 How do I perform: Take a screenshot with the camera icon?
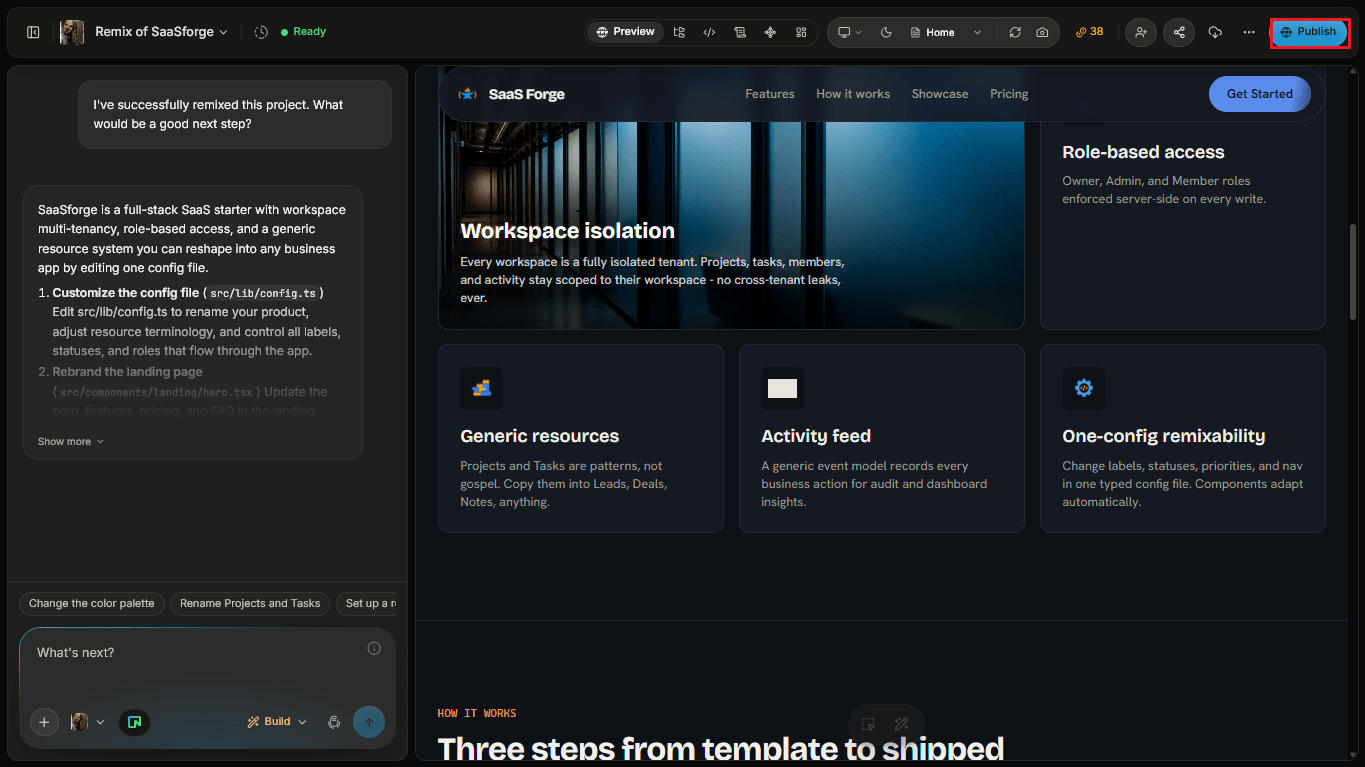(x=1042, y=32)
